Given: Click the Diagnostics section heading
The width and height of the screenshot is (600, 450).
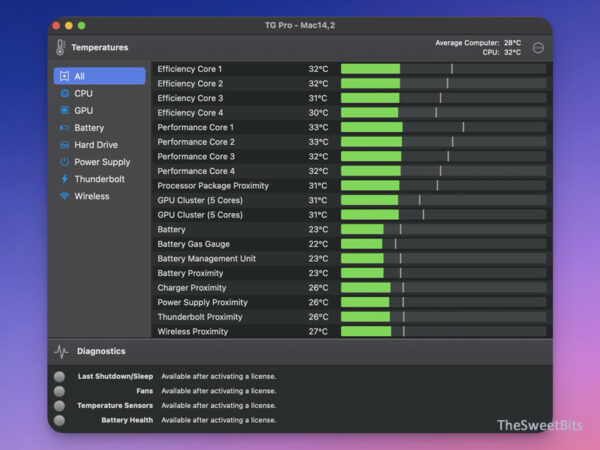Looking at the screenshot, I should coord(101,351).
